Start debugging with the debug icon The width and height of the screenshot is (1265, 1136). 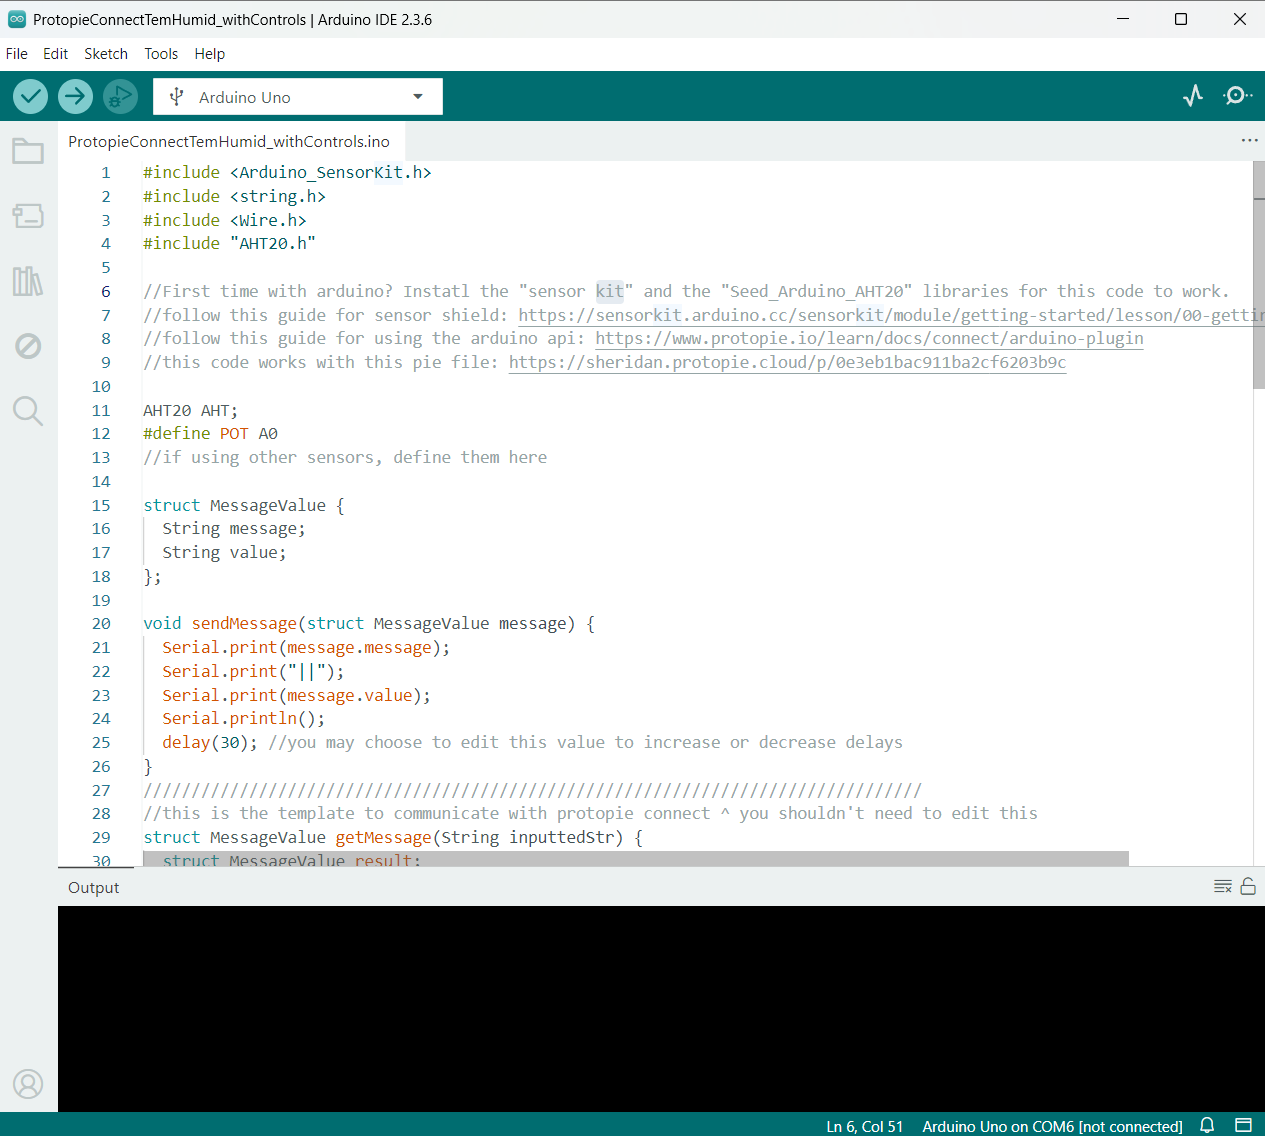[x=120, y=96]
